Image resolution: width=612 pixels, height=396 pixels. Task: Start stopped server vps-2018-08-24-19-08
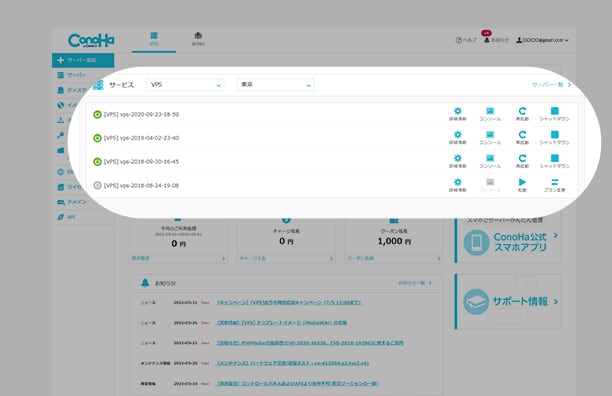click(522, 185)
